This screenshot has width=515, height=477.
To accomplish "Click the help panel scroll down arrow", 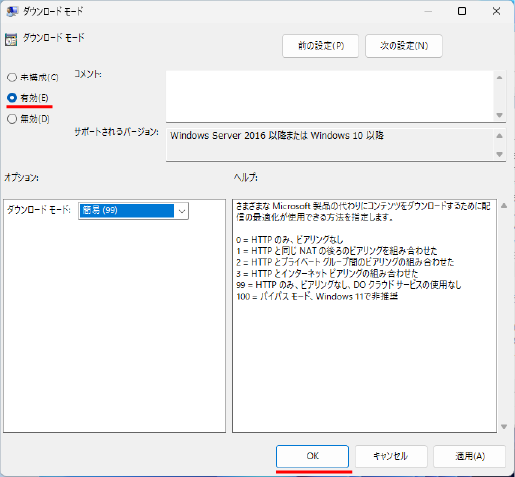I will click(x=504, y=427).
